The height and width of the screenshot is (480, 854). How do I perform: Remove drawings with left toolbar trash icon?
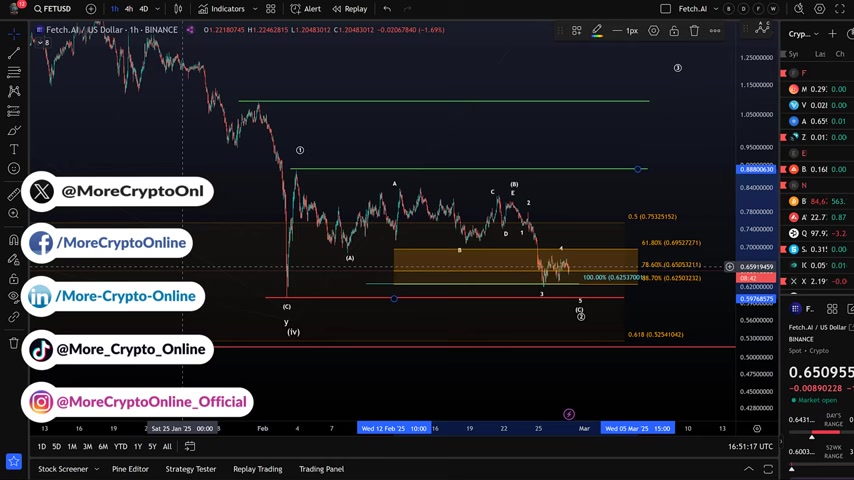[14, 343]
